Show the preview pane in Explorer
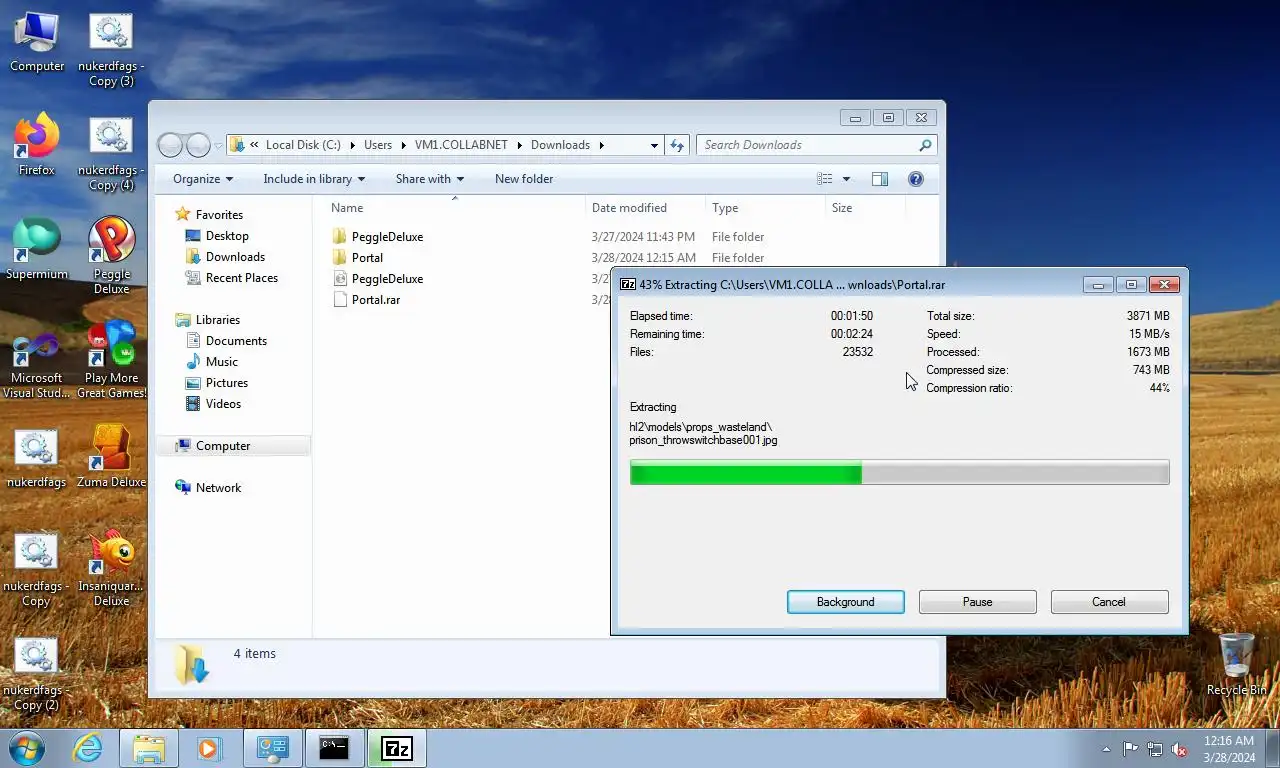The width and height of the screenshot is (1280, 768). click(x=880, y=179)
